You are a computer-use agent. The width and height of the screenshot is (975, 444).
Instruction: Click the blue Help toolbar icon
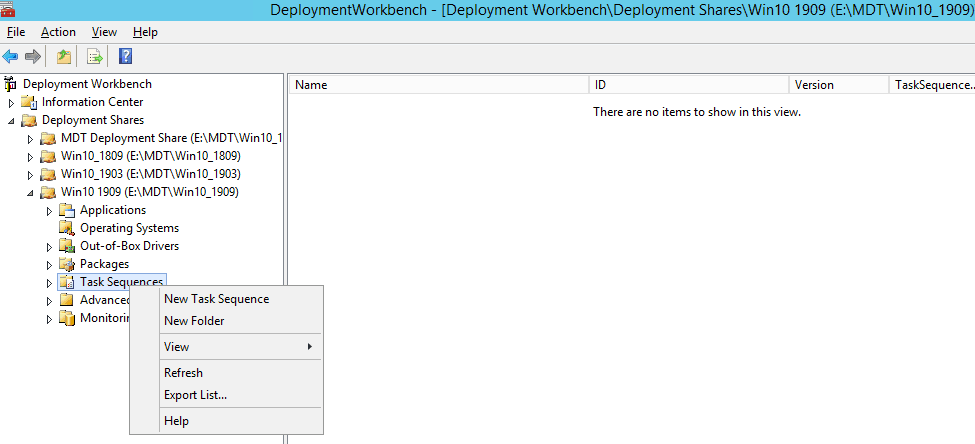125,57
